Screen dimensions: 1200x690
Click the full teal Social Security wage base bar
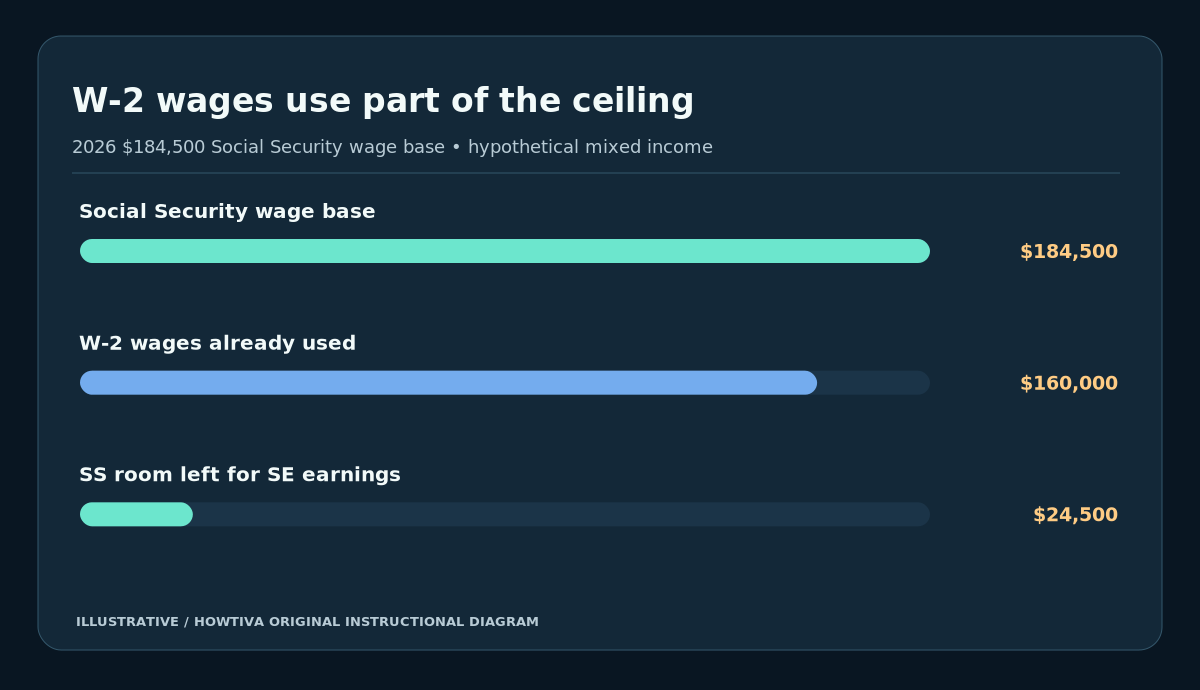[505, 251]
